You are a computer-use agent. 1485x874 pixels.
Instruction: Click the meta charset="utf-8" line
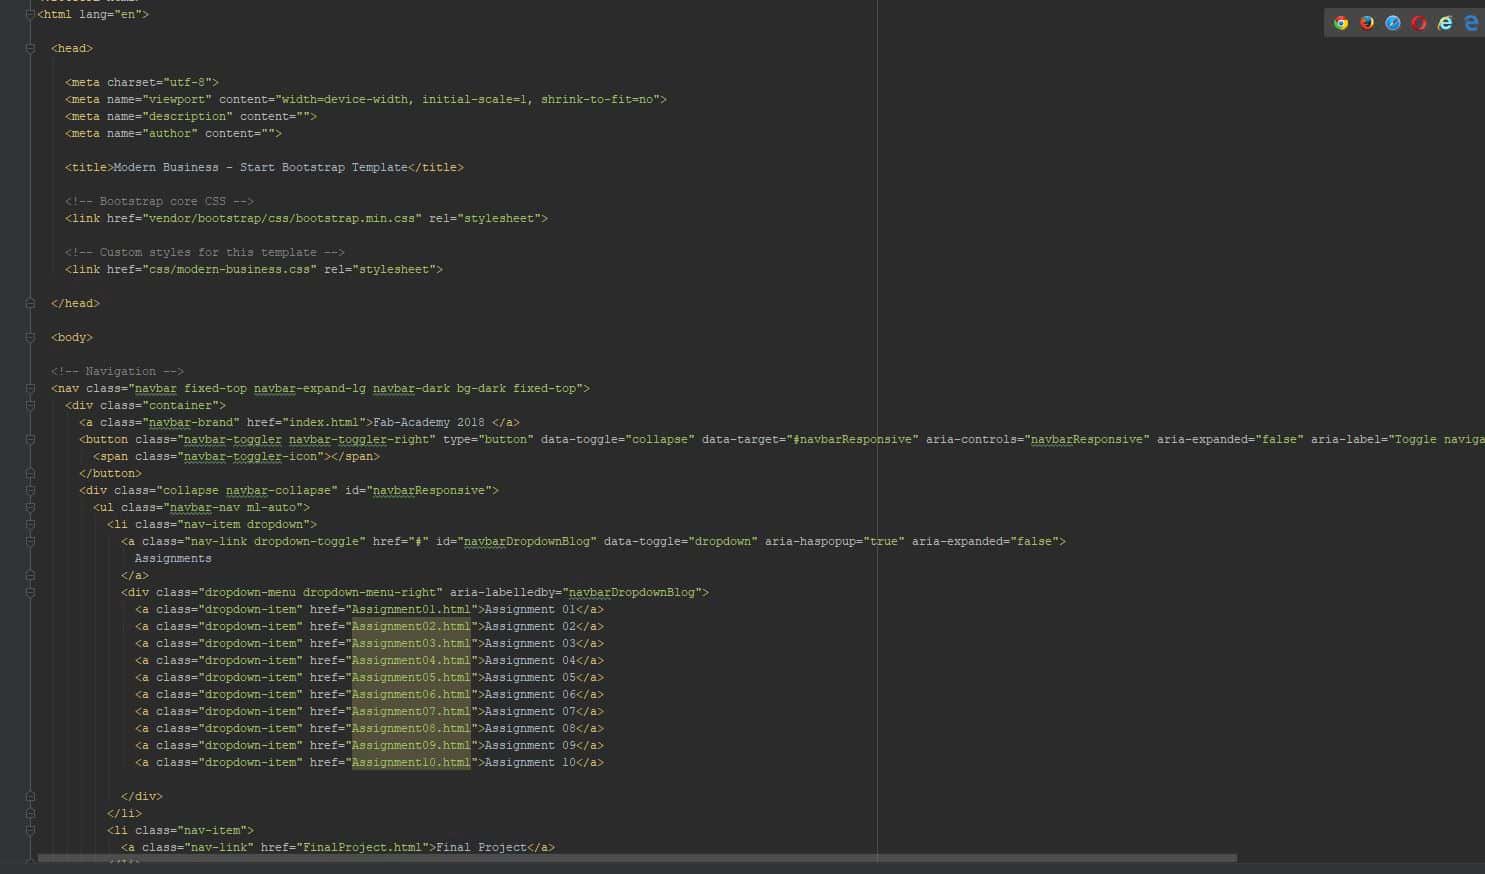pos(142,82)
